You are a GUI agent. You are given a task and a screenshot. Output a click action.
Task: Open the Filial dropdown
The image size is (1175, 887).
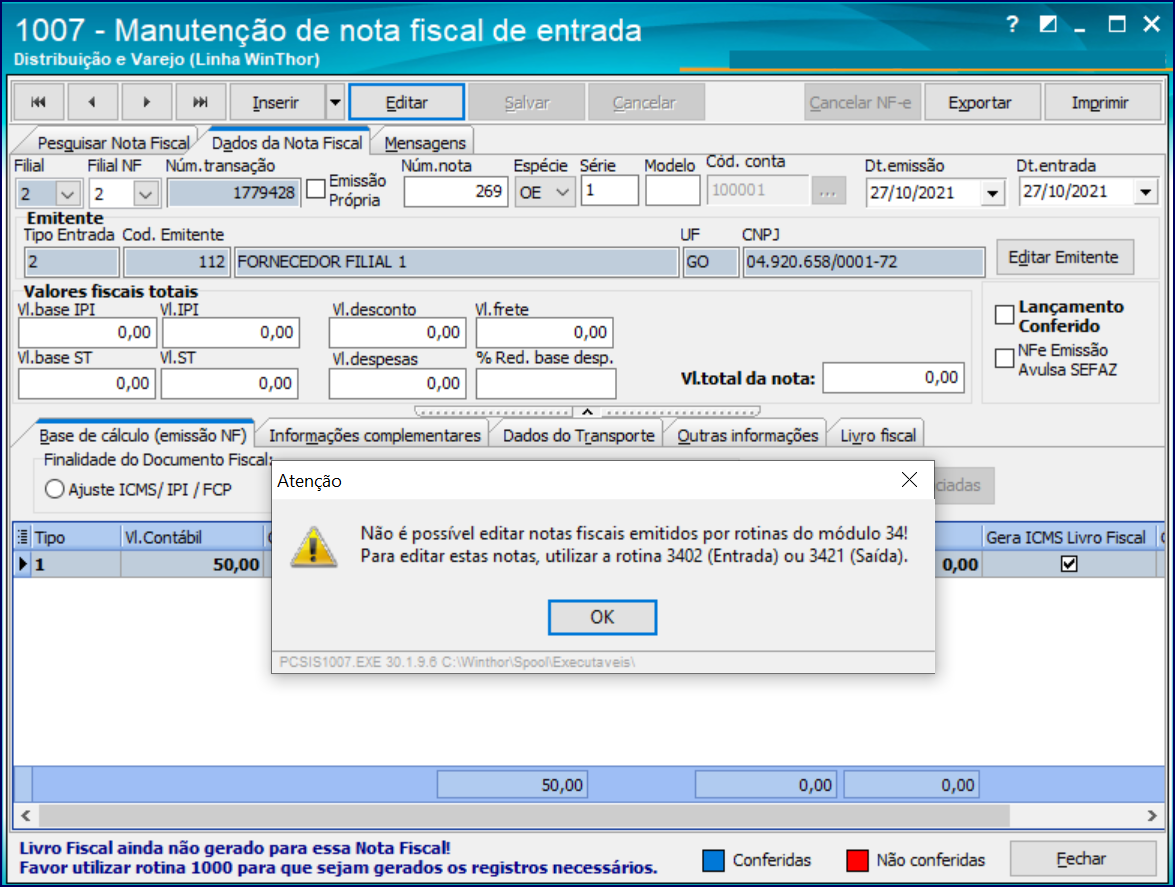click(67, 194)
